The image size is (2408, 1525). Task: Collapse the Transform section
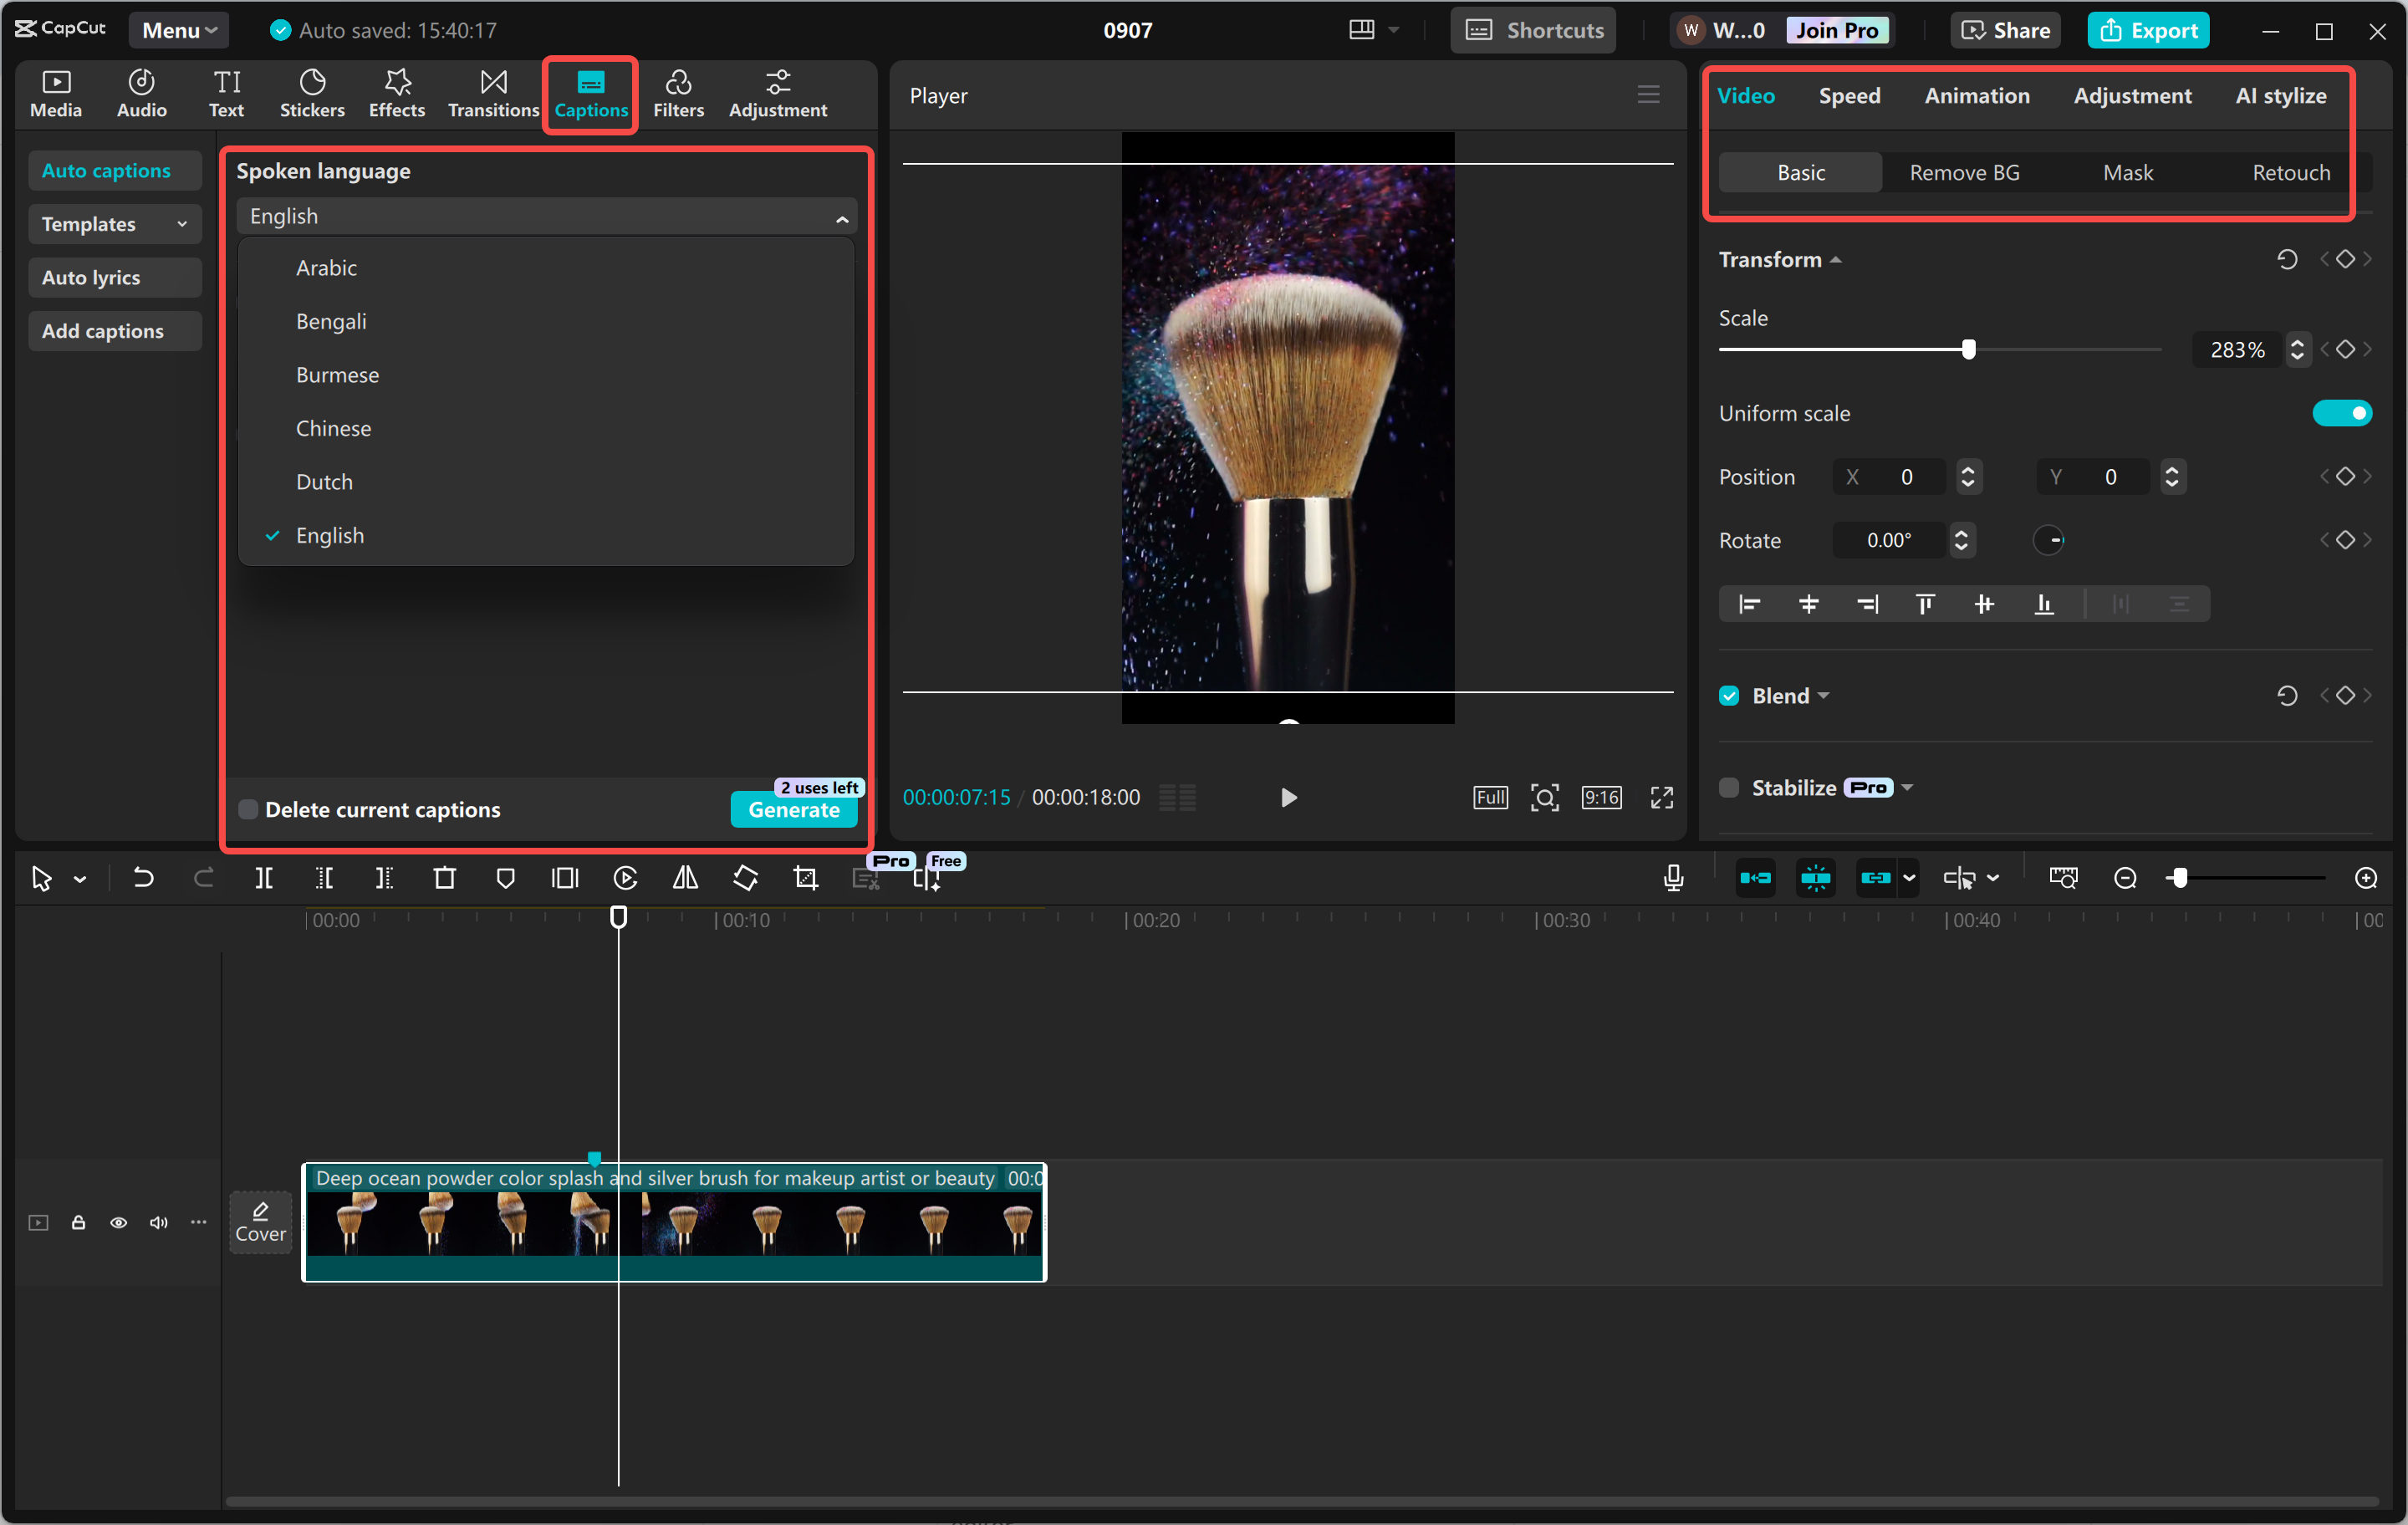(x=1835, y=260)
